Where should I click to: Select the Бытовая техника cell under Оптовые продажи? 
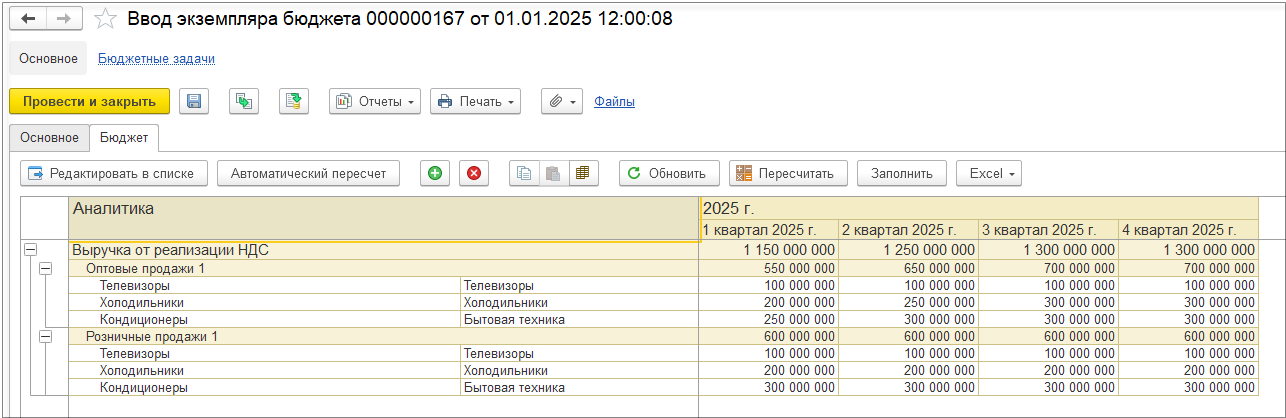click(x=579, y=320)
